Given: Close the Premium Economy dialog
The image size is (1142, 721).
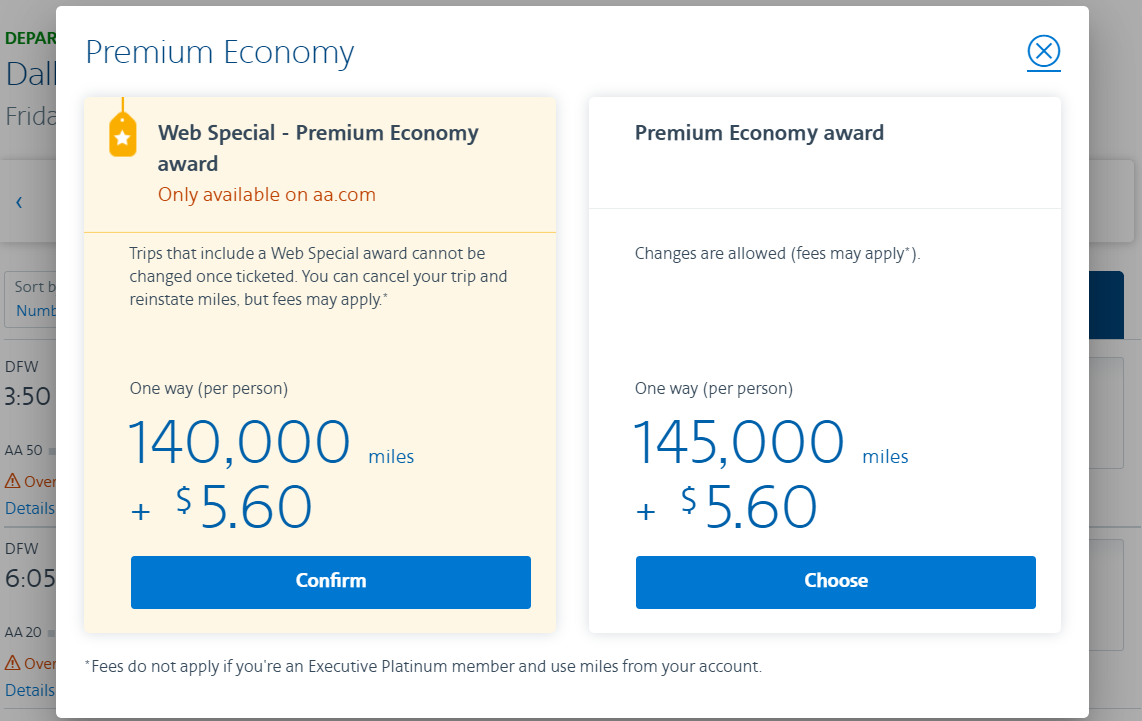Looking at the screenshot, I should (x=1043, y=51).
